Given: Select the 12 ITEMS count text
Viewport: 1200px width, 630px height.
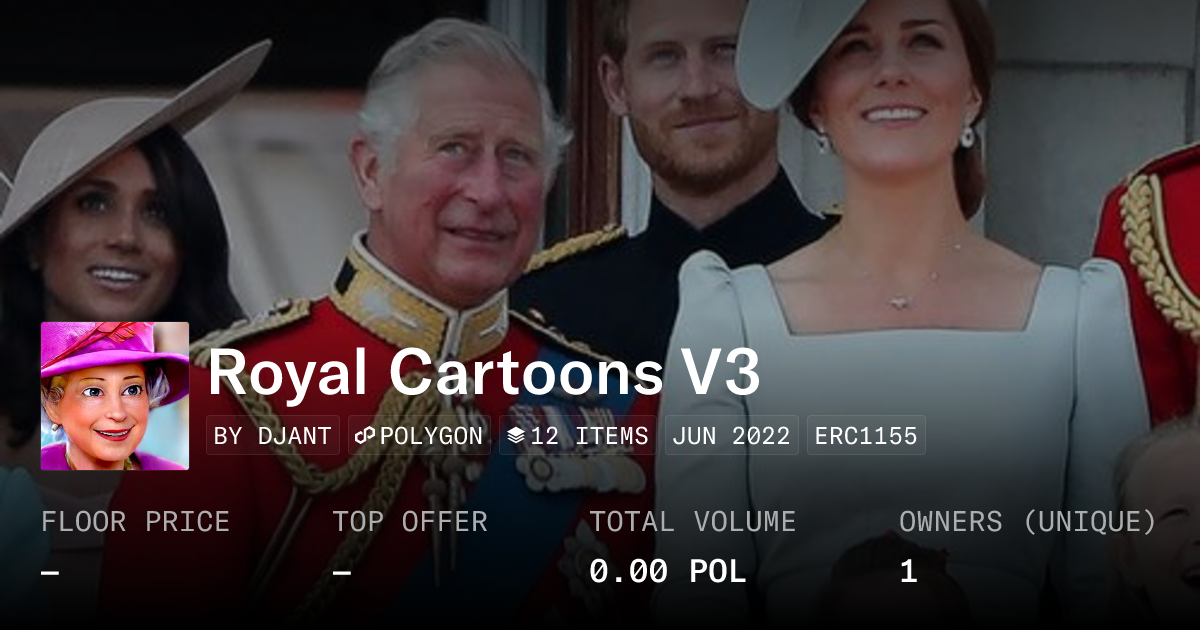Looking at the screenshot, I should click(589, 436).
